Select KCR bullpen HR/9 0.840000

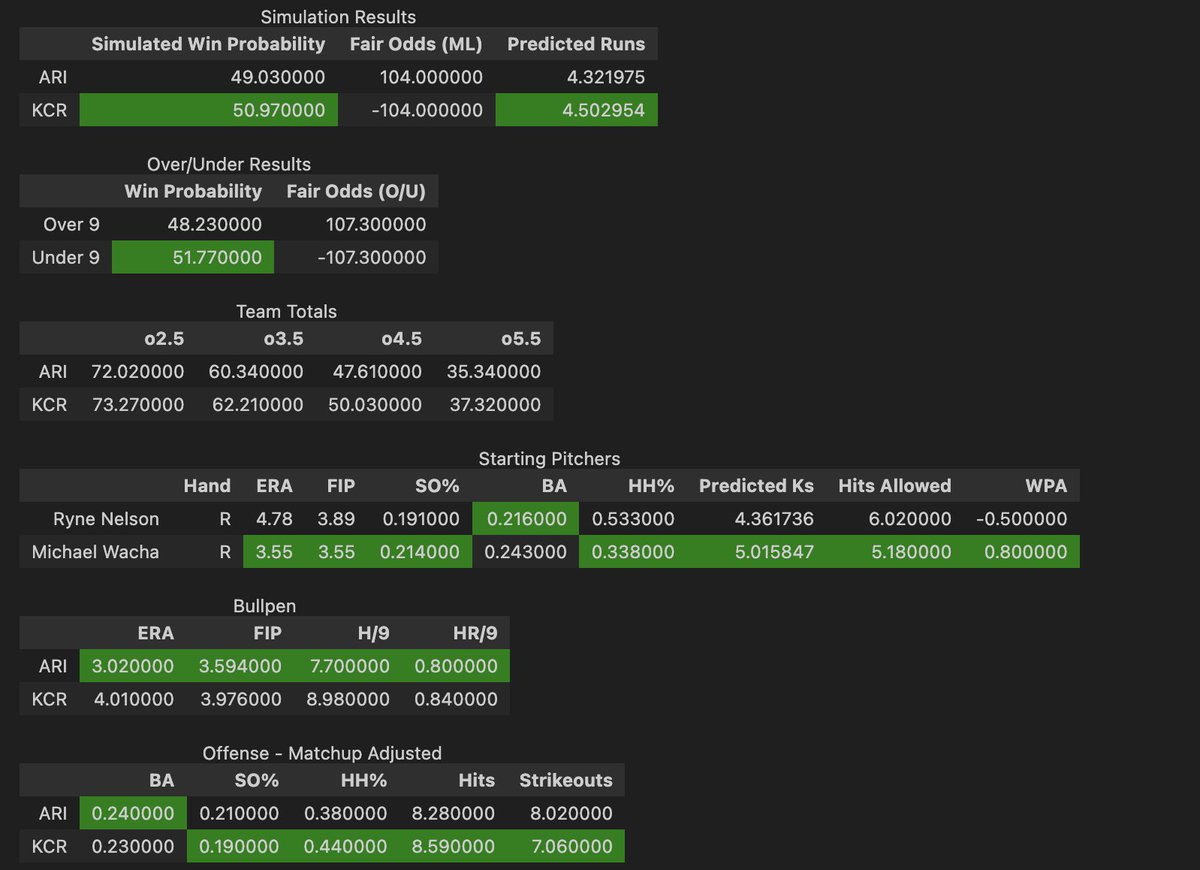[456, 698]
